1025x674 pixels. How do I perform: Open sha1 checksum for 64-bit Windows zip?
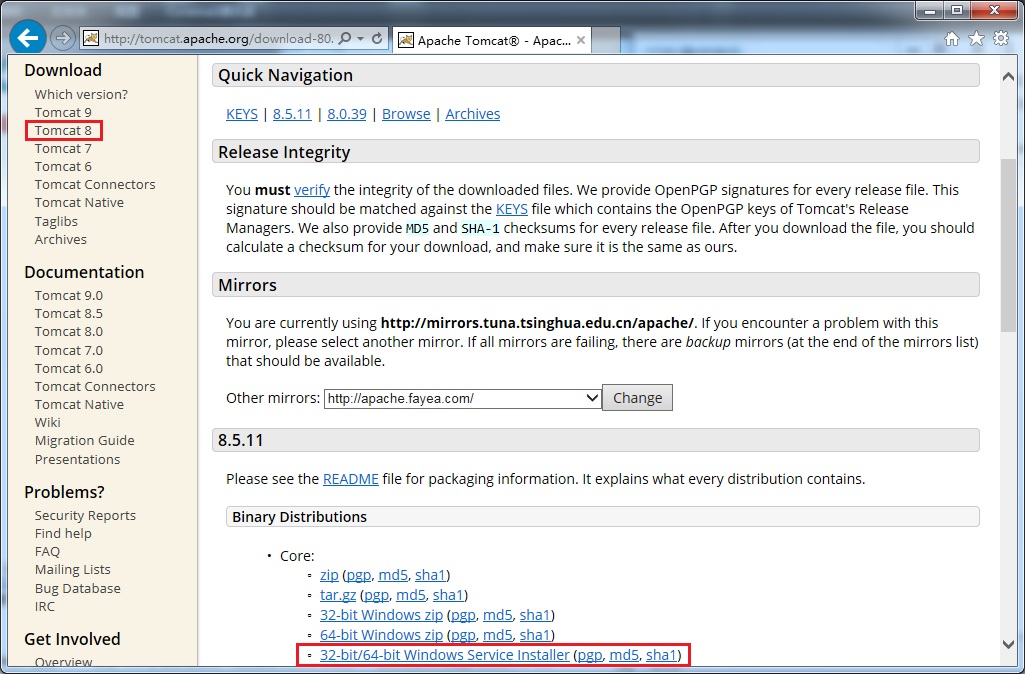[x=535, y=635]
